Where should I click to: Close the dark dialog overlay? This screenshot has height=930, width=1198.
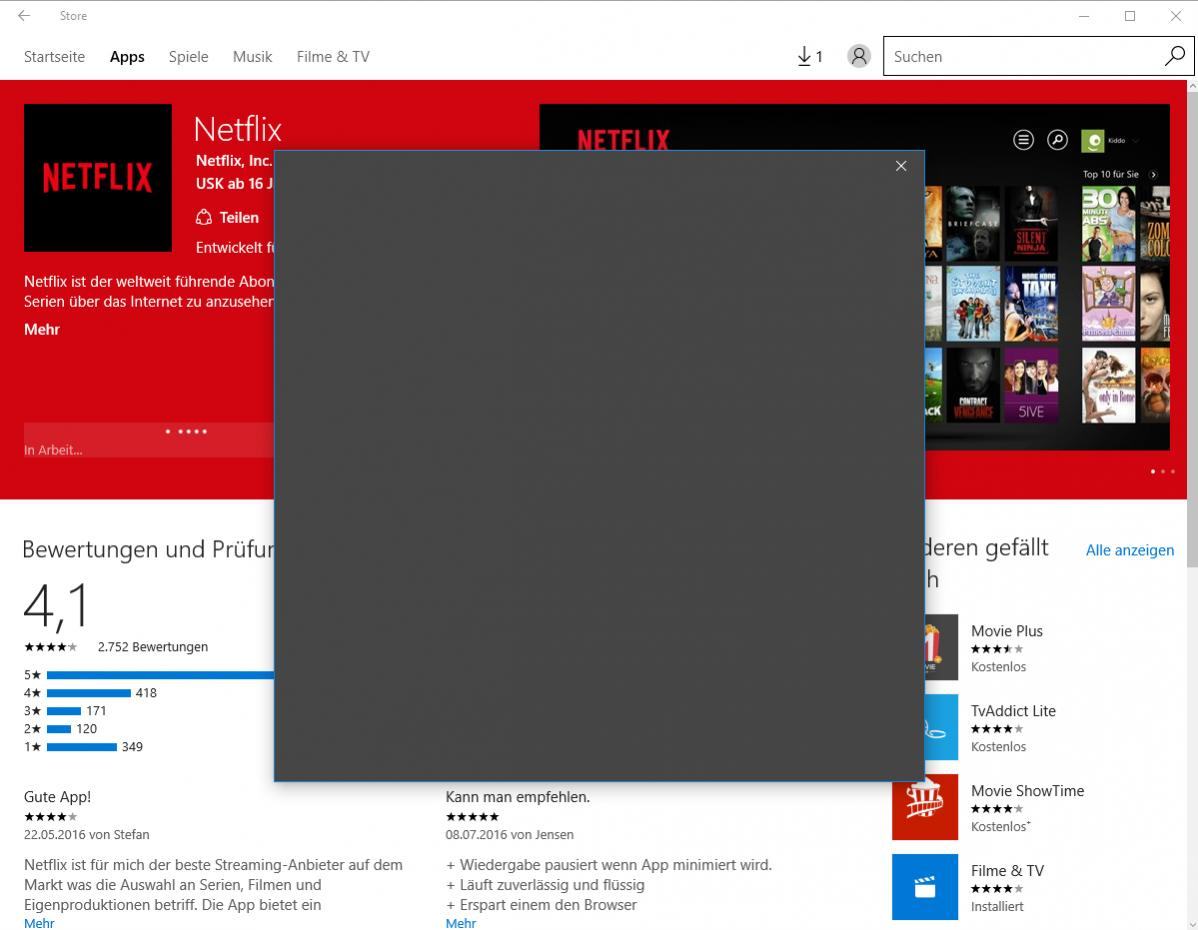pyautogui.click(x=901, y=166)
